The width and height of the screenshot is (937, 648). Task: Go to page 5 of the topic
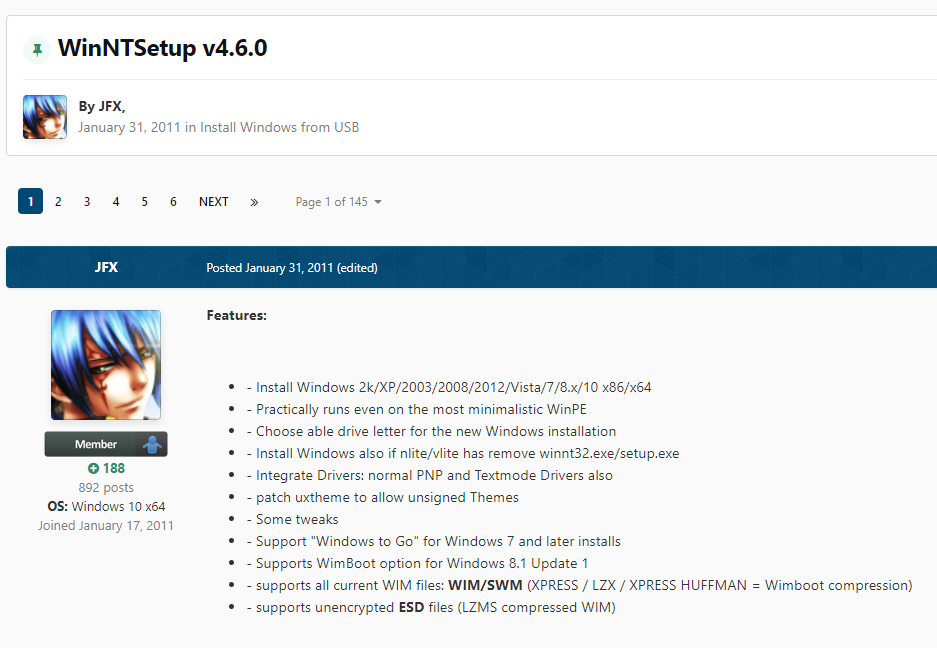tap(145, 202)
